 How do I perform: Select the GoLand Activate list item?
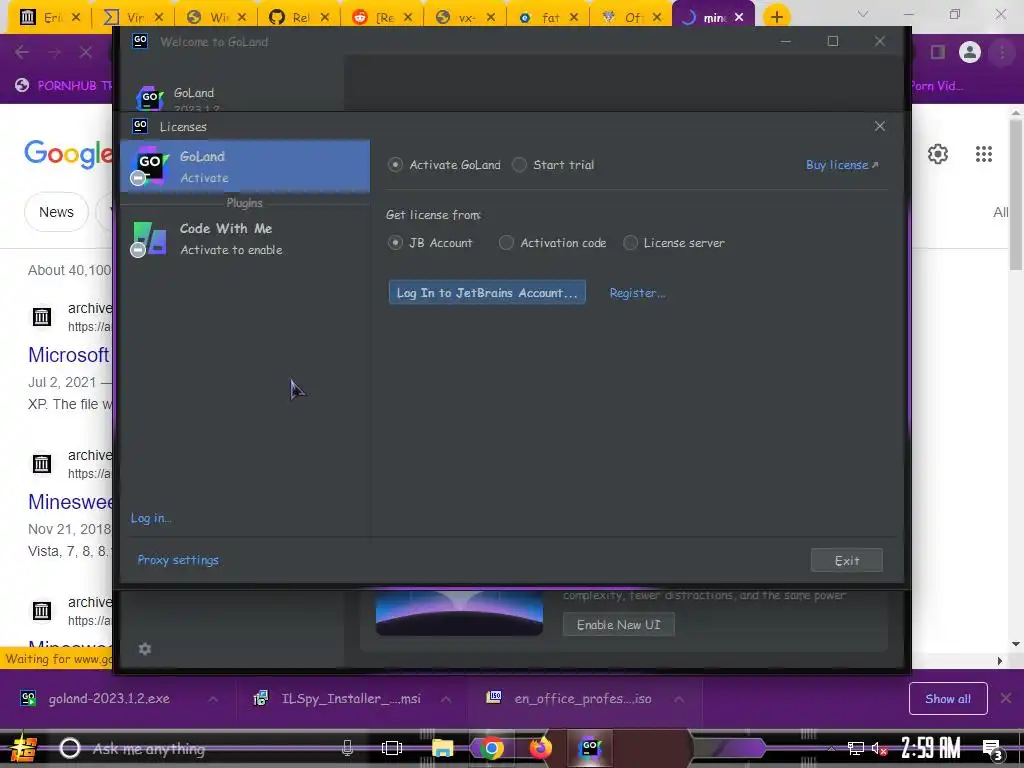245,166
